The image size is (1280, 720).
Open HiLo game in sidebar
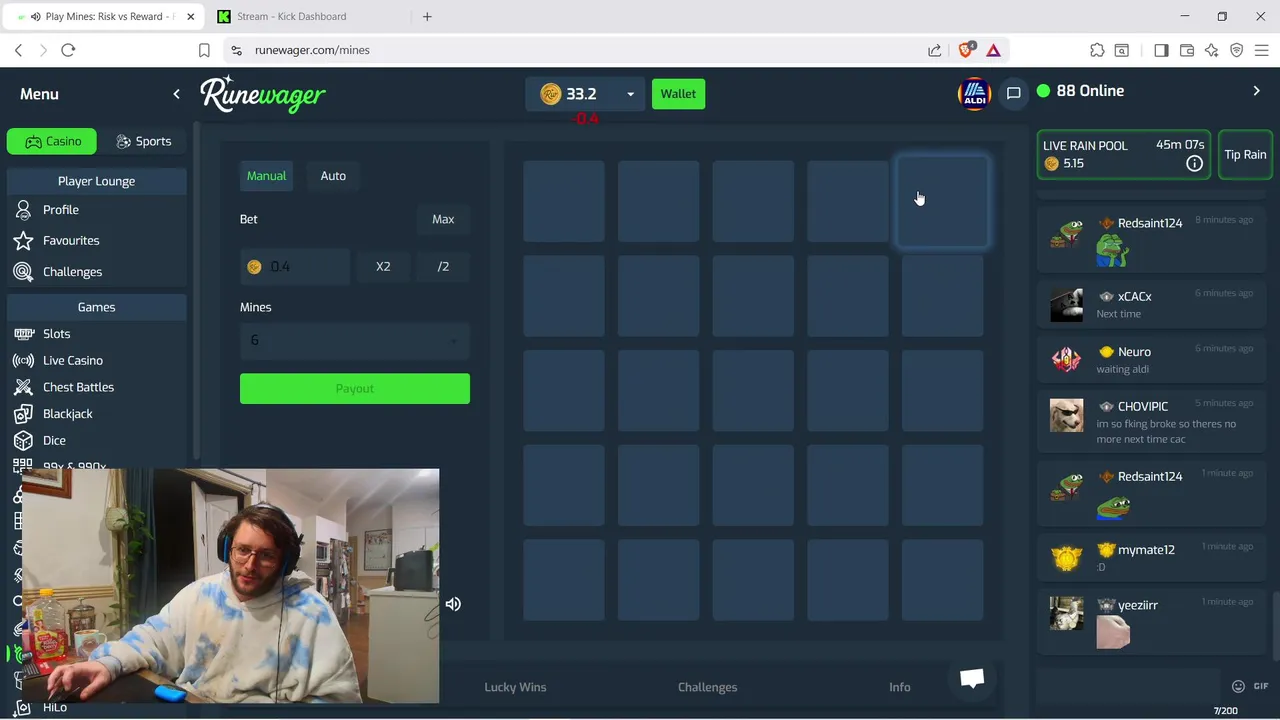pos(54,708)
